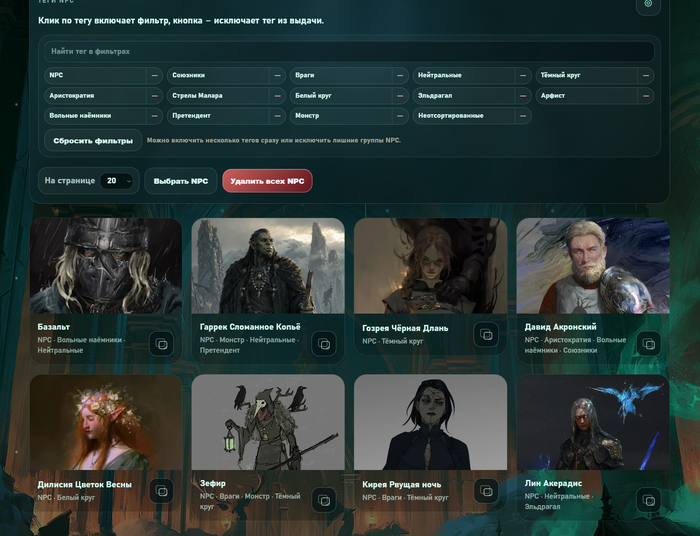
Task: Exclude the Претендент tag with minus button
Action: point(277,116)
